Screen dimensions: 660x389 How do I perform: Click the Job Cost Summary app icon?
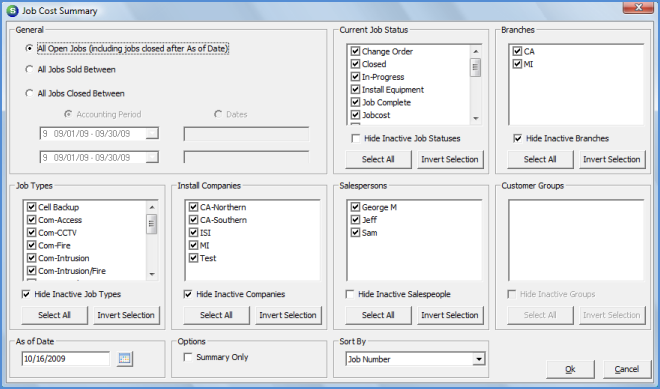[13, 11]
